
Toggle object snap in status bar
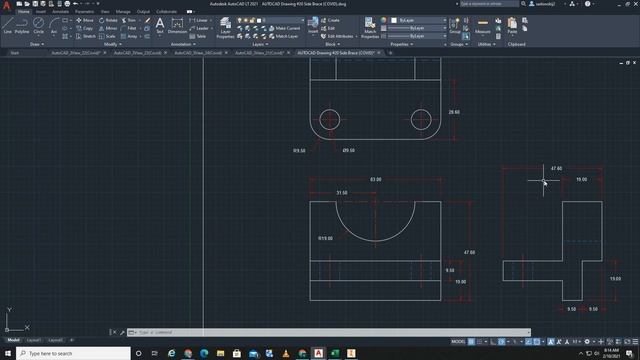[537, 342]
